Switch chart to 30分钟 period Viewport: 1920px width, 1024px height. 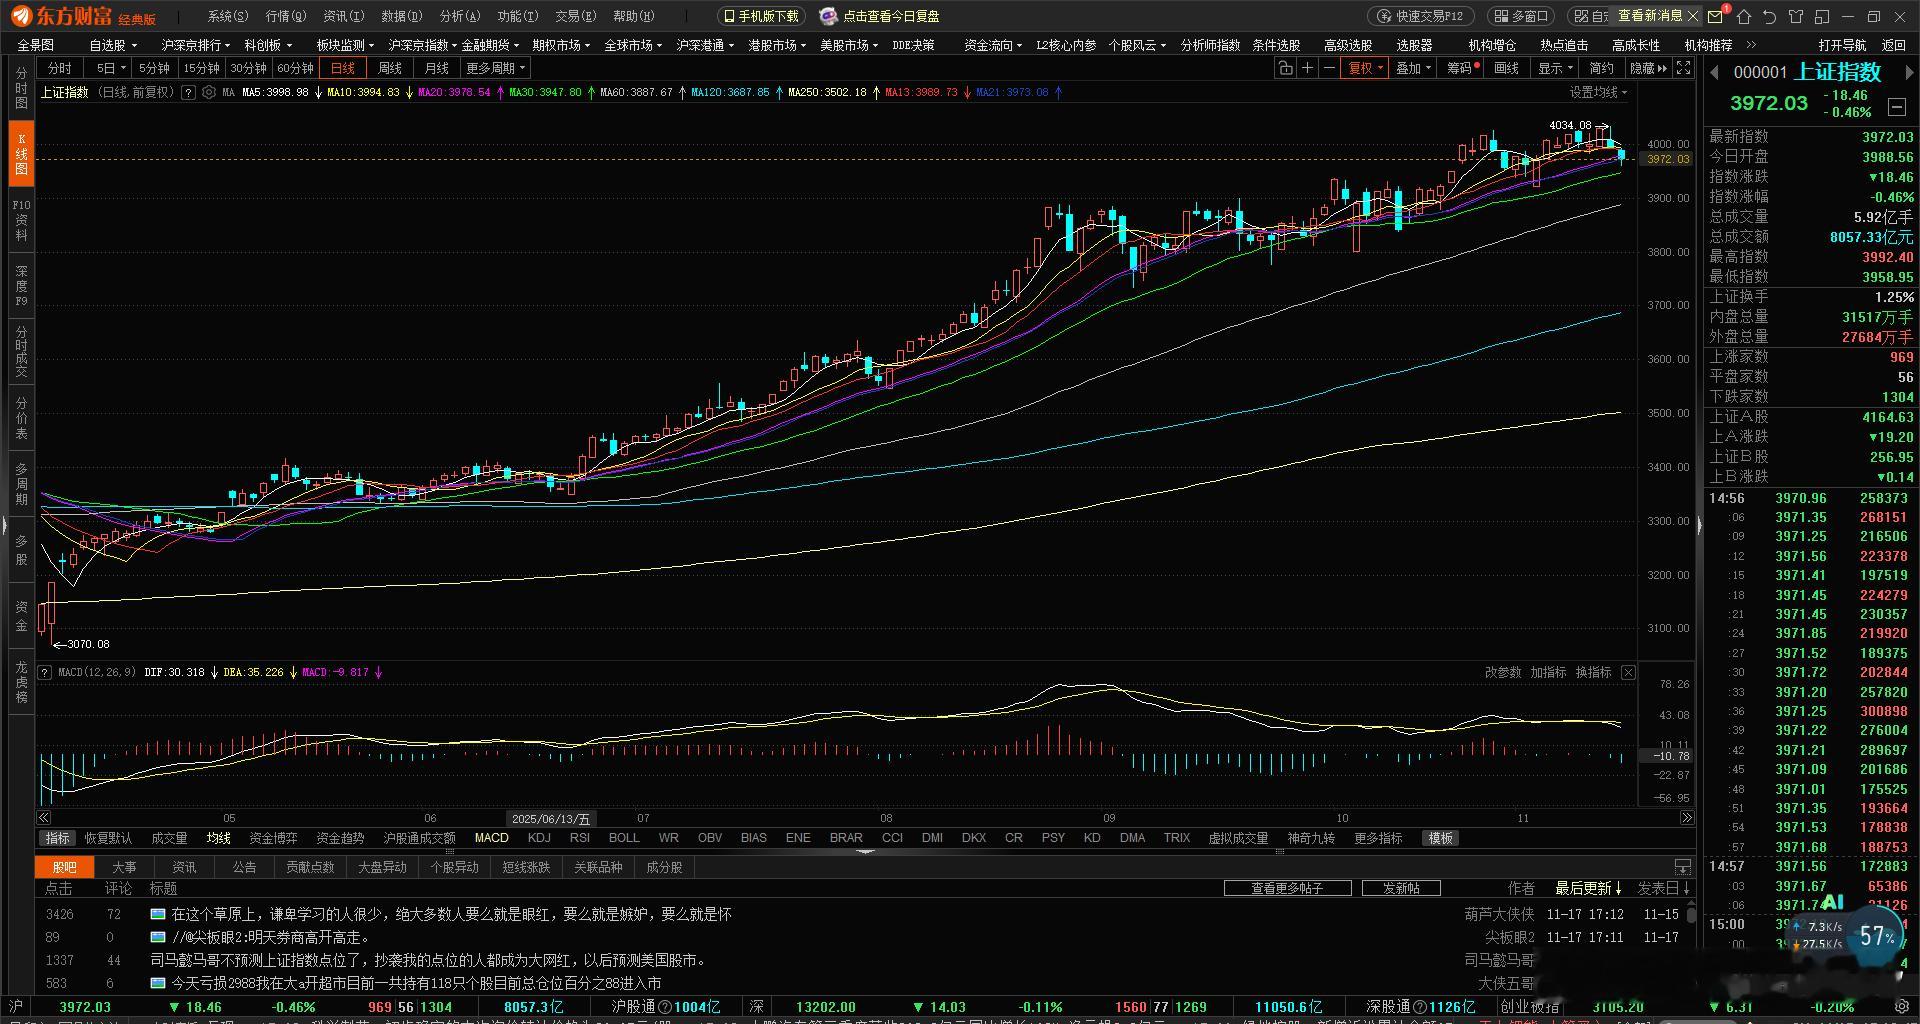click(x=248, y=68)
